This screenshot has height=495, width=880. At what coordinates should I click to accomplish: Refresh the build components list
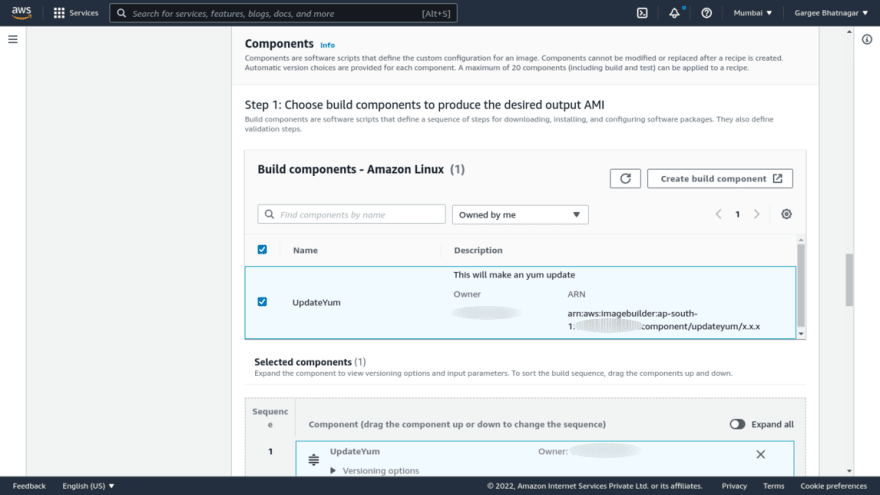(625, 178)
